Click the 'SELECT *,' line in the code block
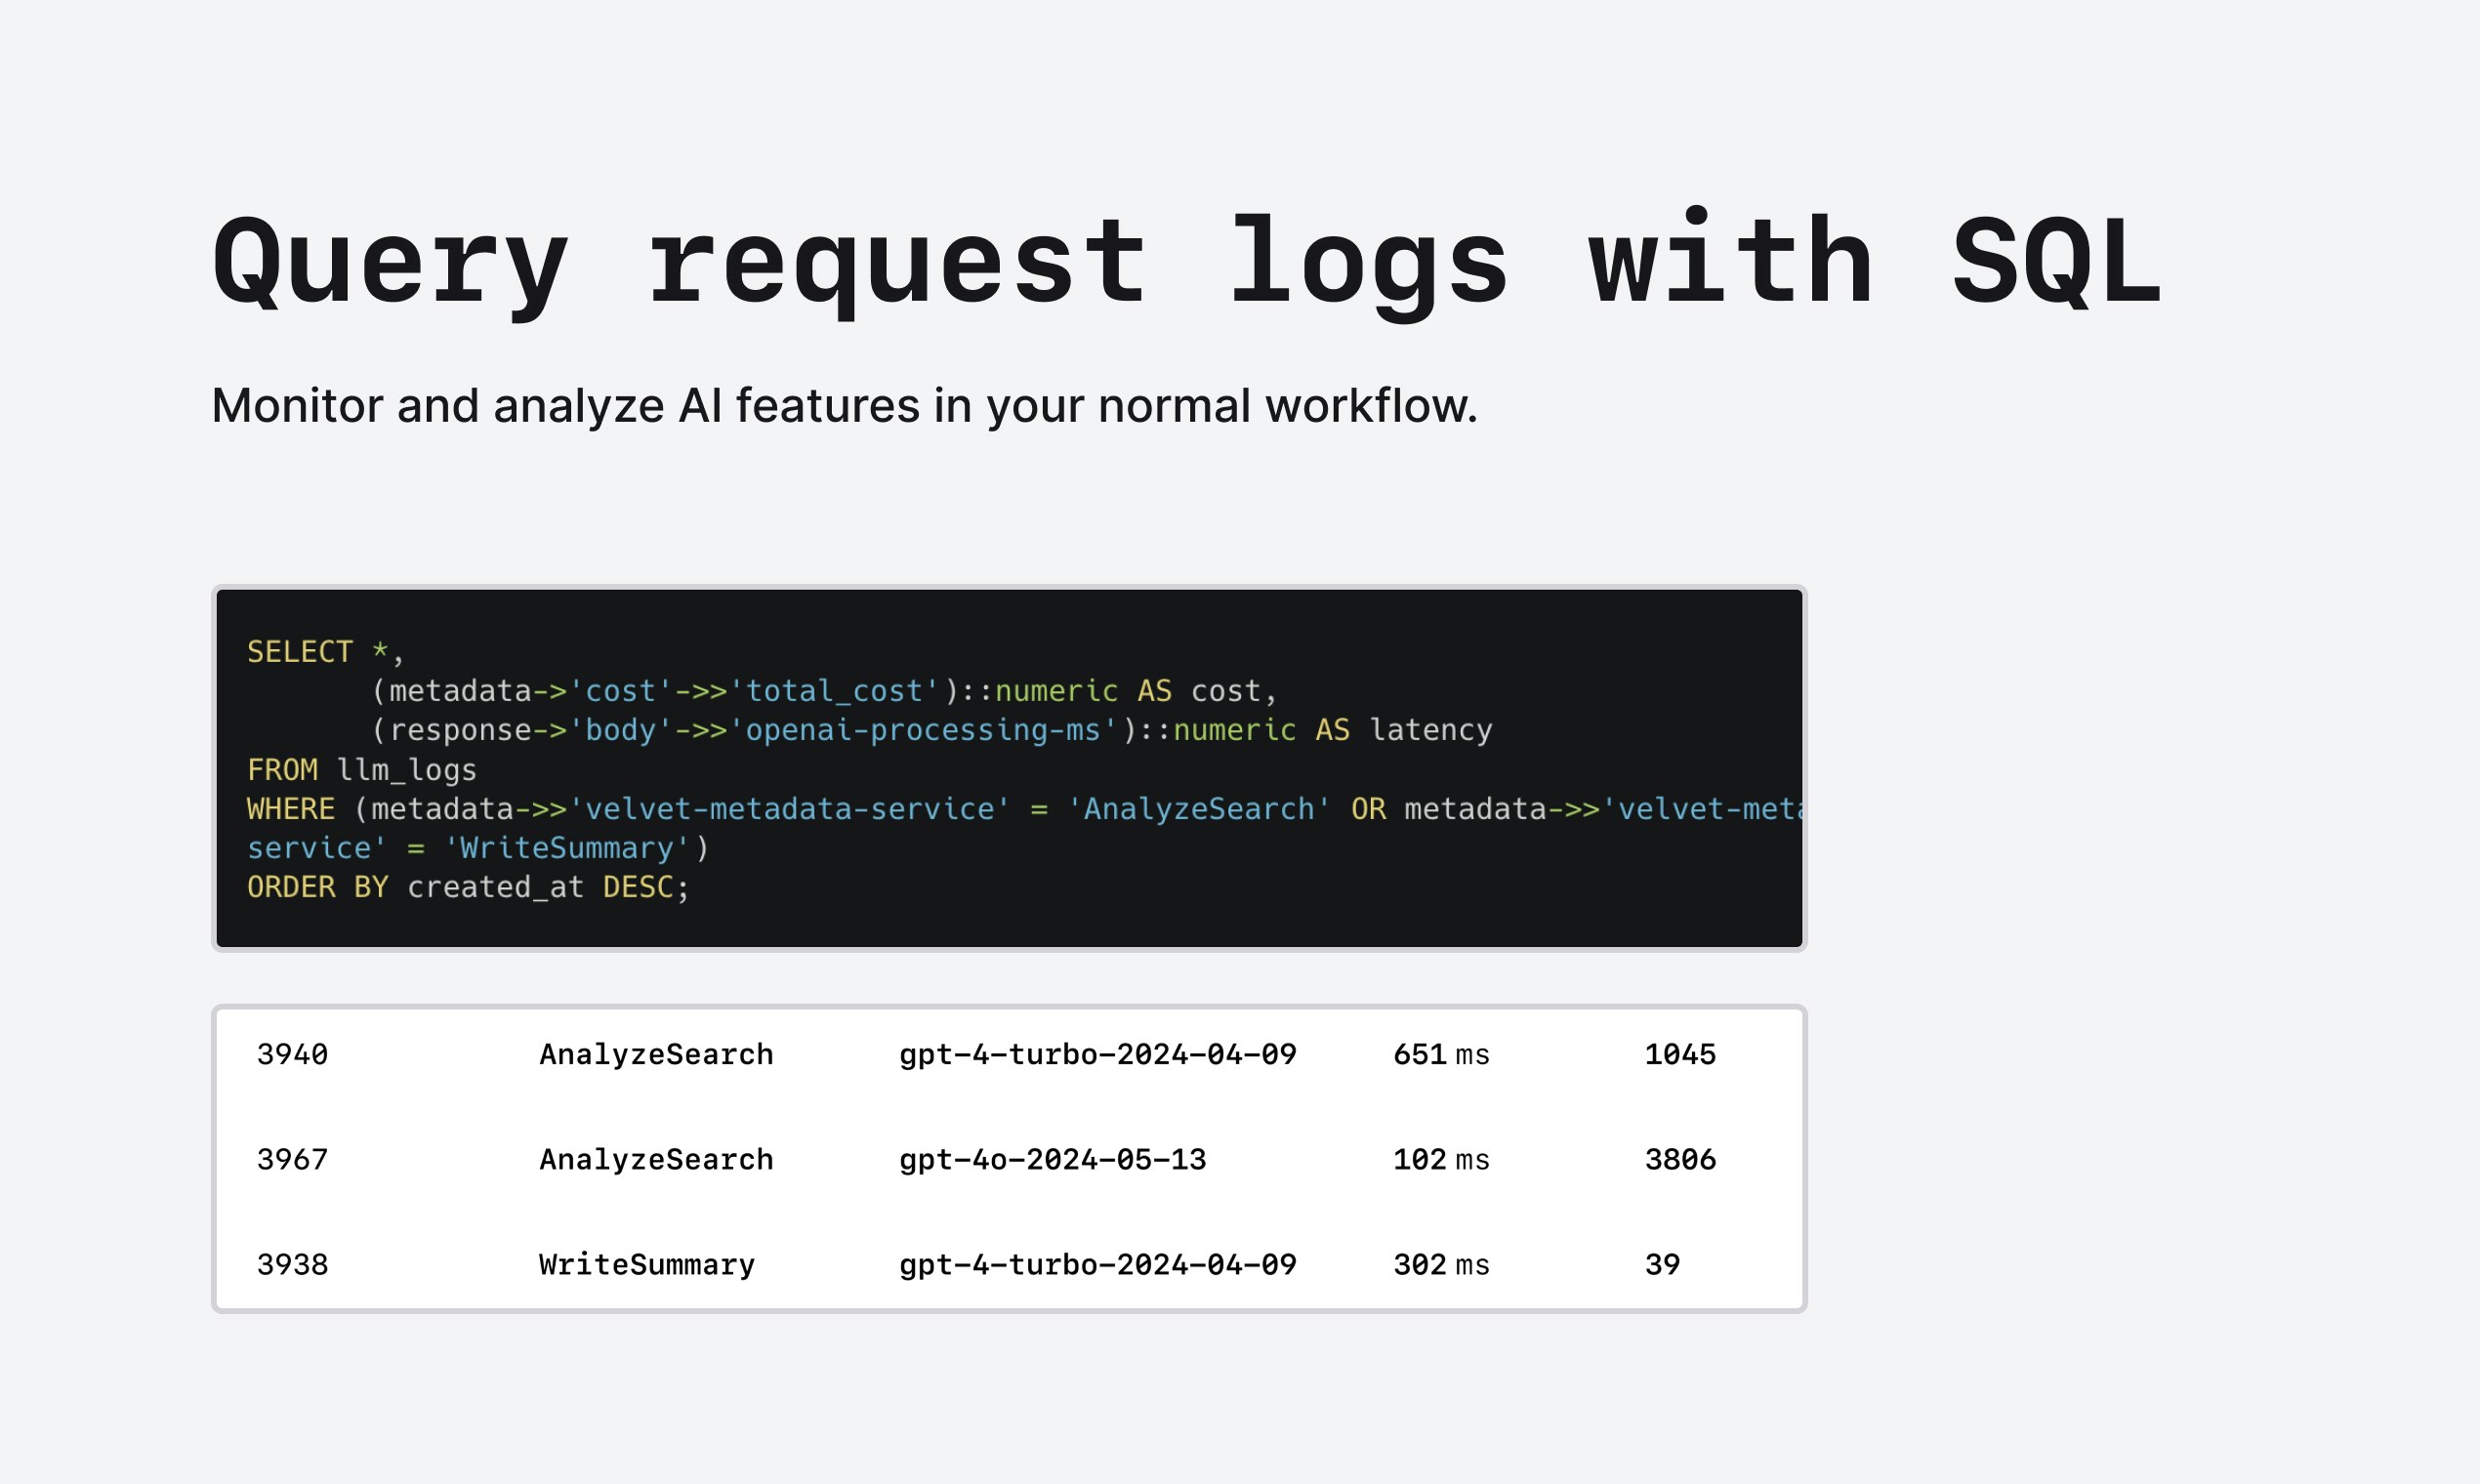The image size is (2480, 1484). point(325,652)
